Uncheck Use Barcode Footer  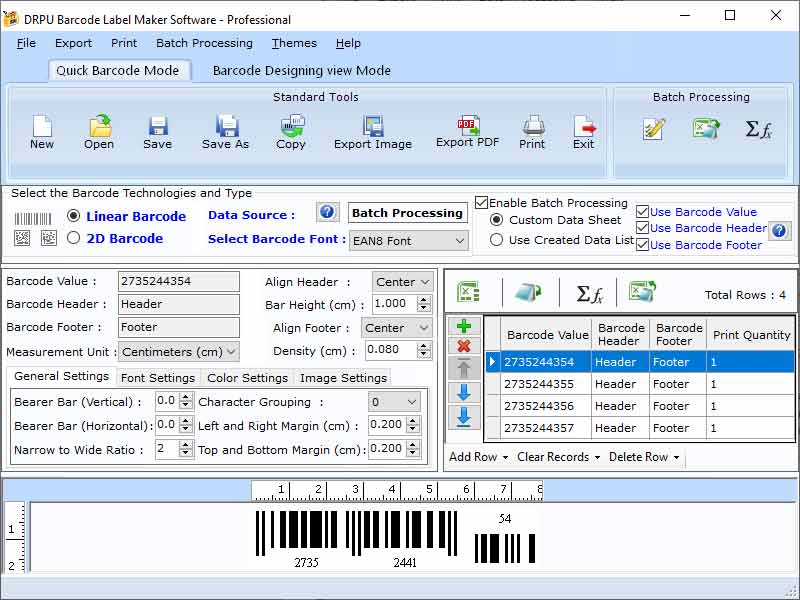(645, 245)
